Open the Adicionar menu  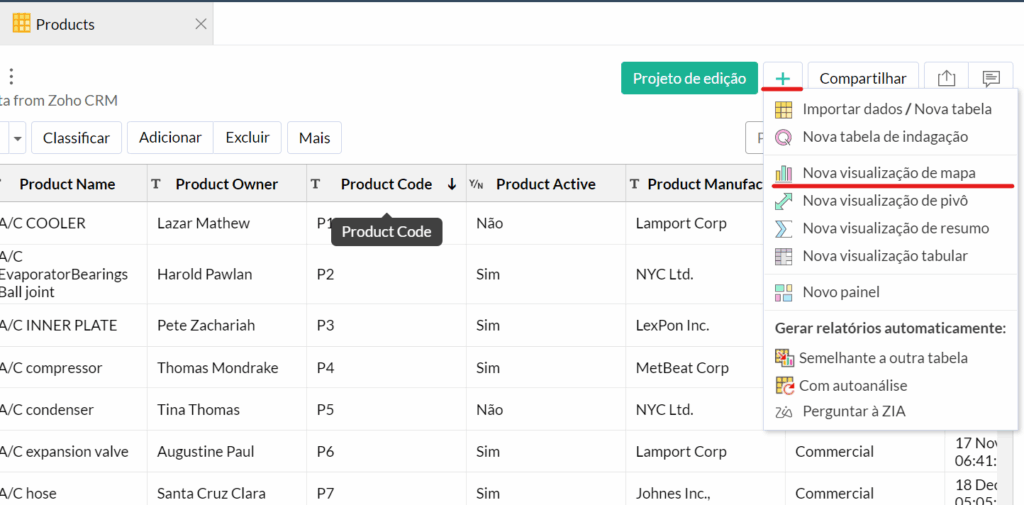coord(170,138)
